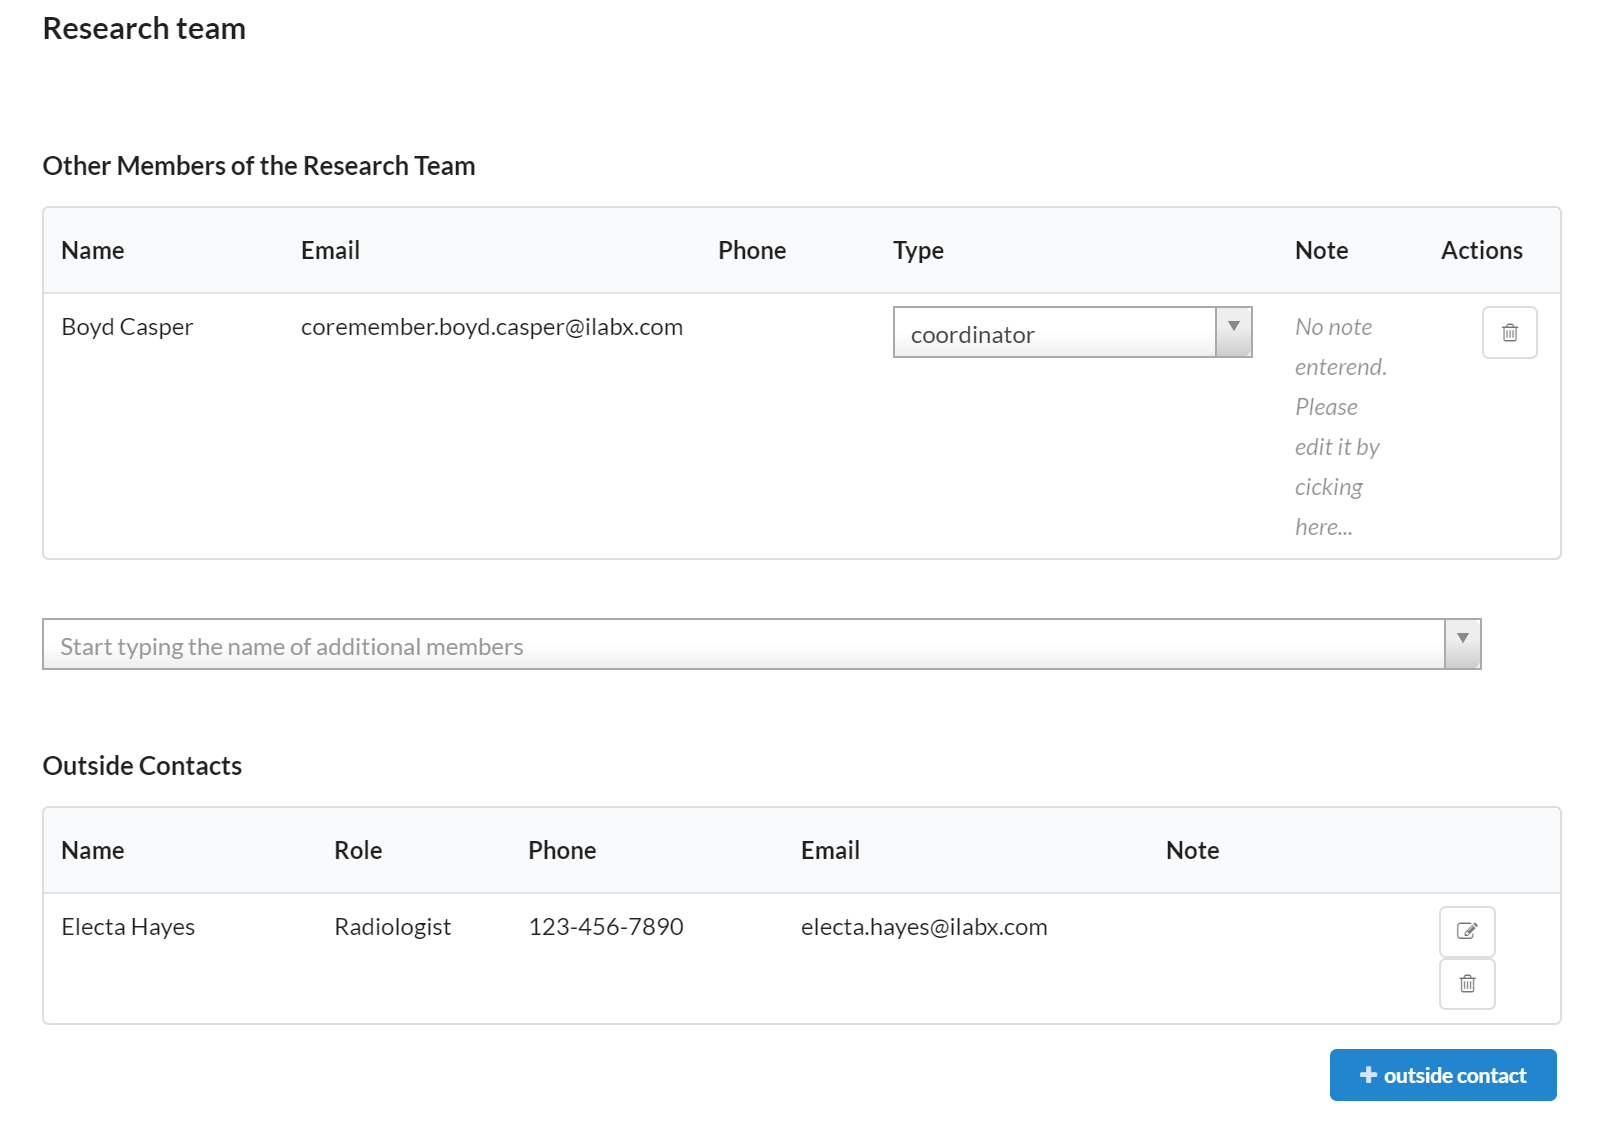Click the Electa Hayes name cell
The height and width of the screenshot is (1137, 1602).
point(128,927)
